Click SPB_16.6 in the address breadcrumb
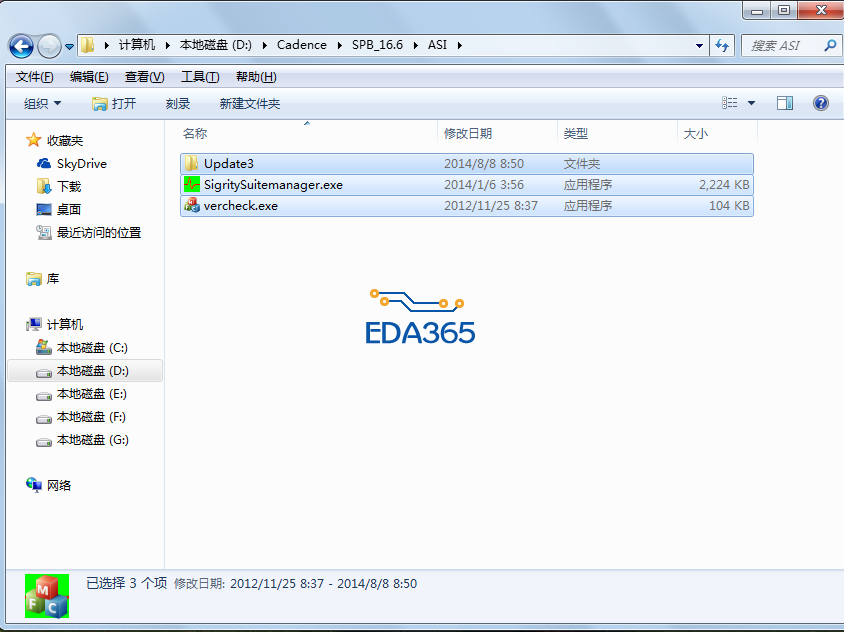The image size is (844, 632). tap(377, 45)
